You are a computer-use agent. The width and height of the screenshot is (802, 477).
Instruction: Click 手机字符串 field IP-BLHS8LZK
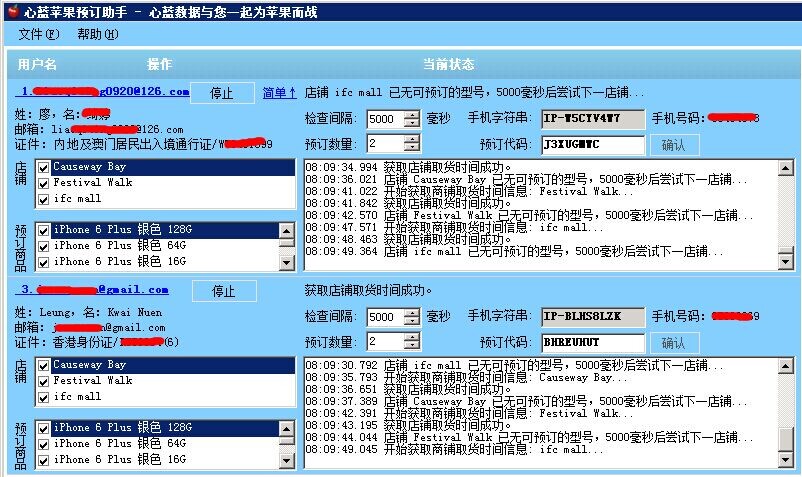click(593, 316)
